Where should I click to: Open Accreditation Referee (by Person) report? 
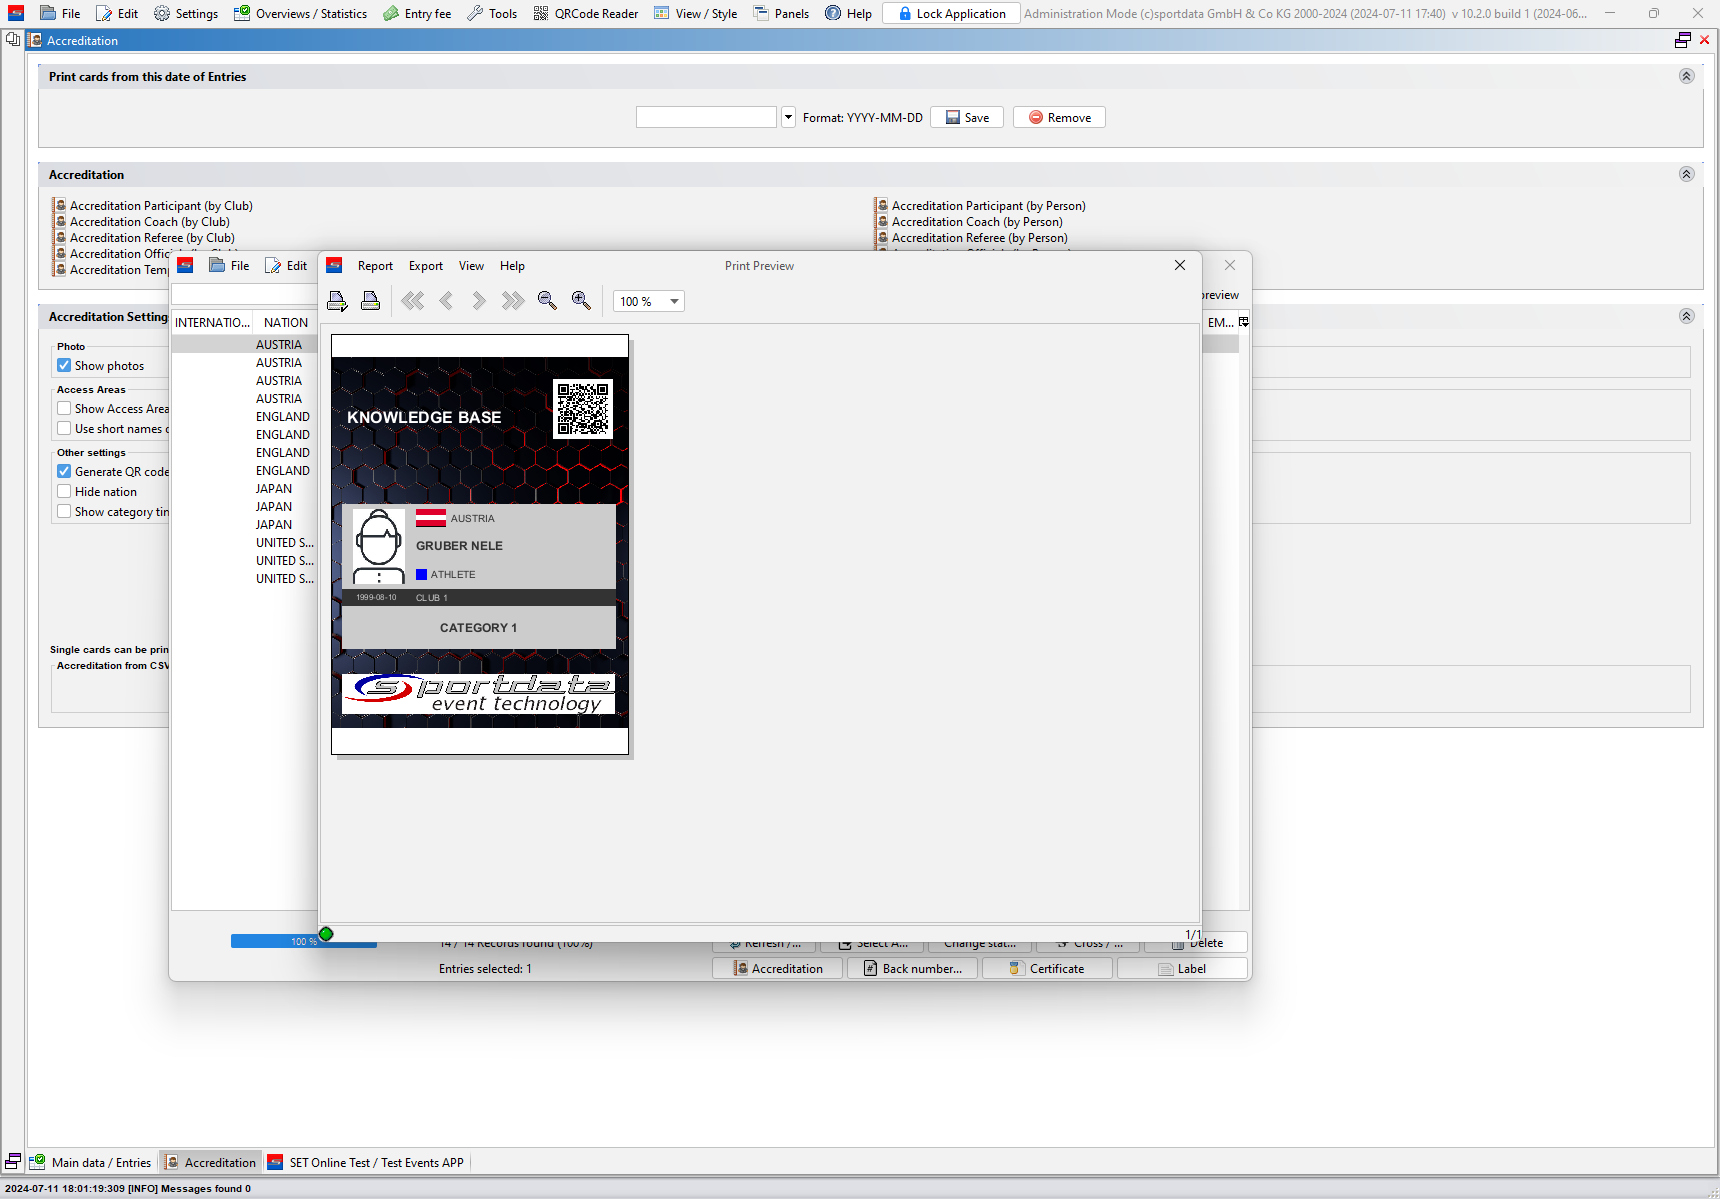[979, 238]
